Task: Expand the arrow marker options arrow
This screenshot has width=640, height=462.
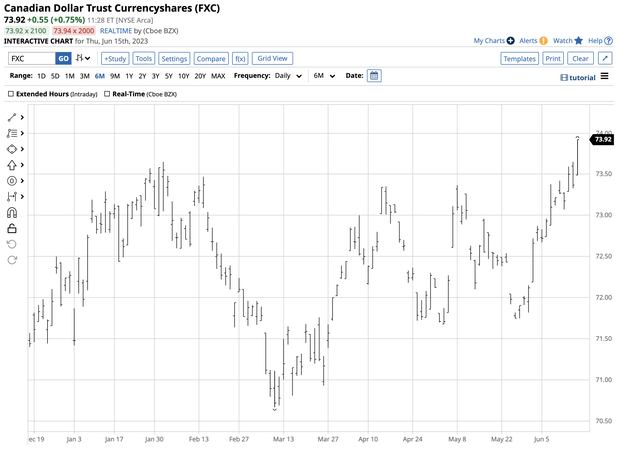Action: tap(22, 165)
